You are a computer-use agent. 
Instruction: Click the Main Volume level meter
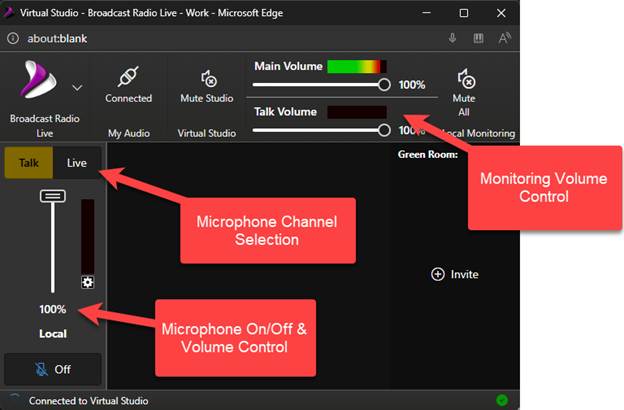357,66
